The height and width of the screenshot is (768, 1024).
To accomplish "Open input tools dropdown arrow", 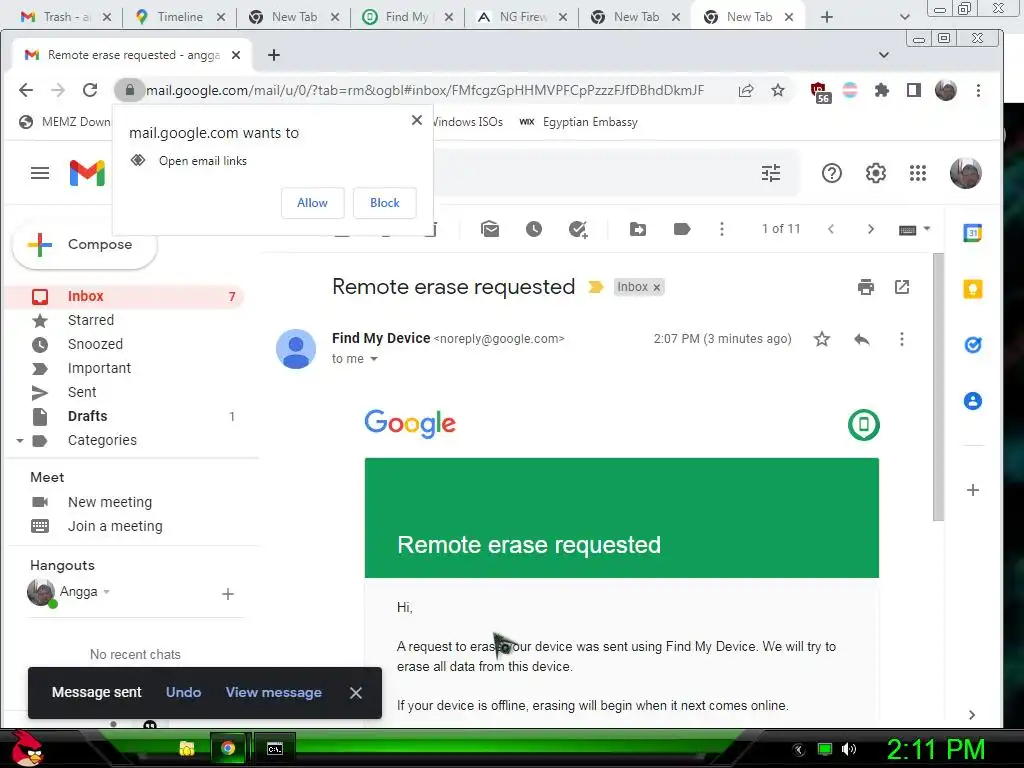I will click(x=927, y=229).
